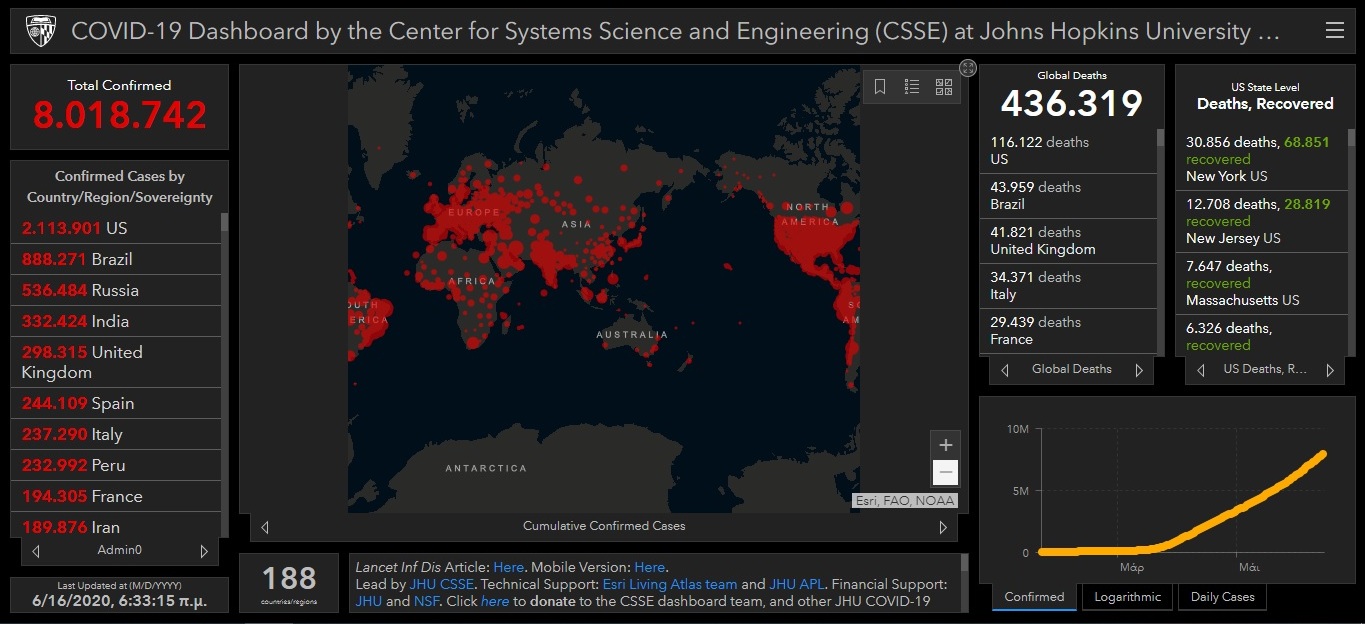This screenshot has width=1365, height=624.
Task: Advance Admin0 list with right arrow
Action: [204, 551]
